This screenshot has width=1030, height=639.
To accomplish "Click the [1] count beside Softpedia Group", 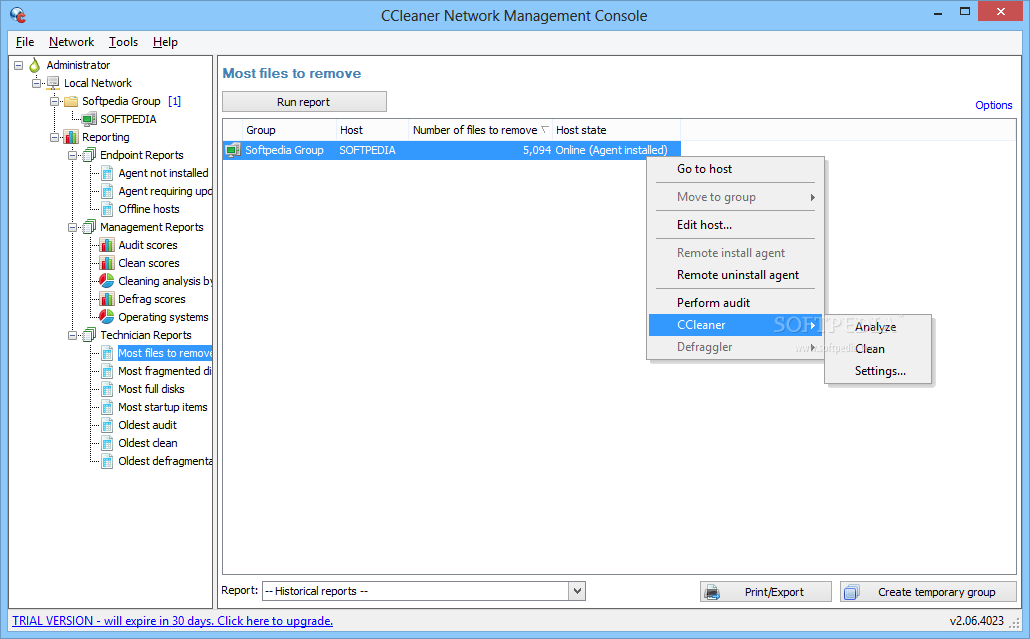I will click(174, 101).
